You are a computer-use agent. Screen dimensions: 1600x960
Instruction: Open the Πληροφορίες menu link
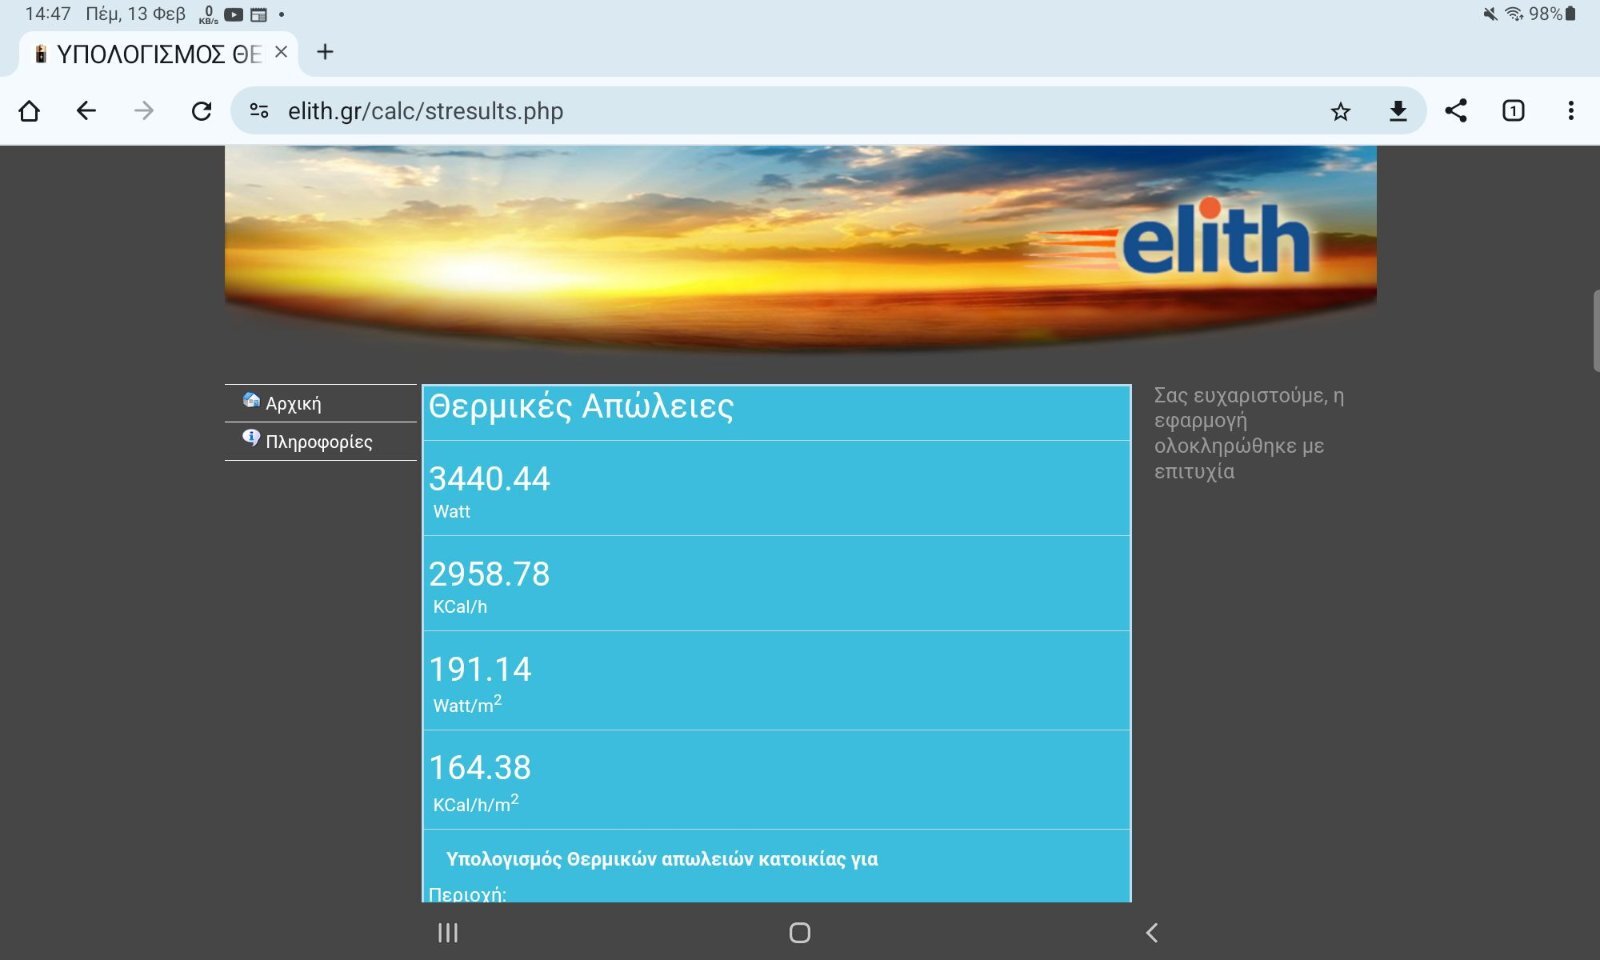coord(319,442)
